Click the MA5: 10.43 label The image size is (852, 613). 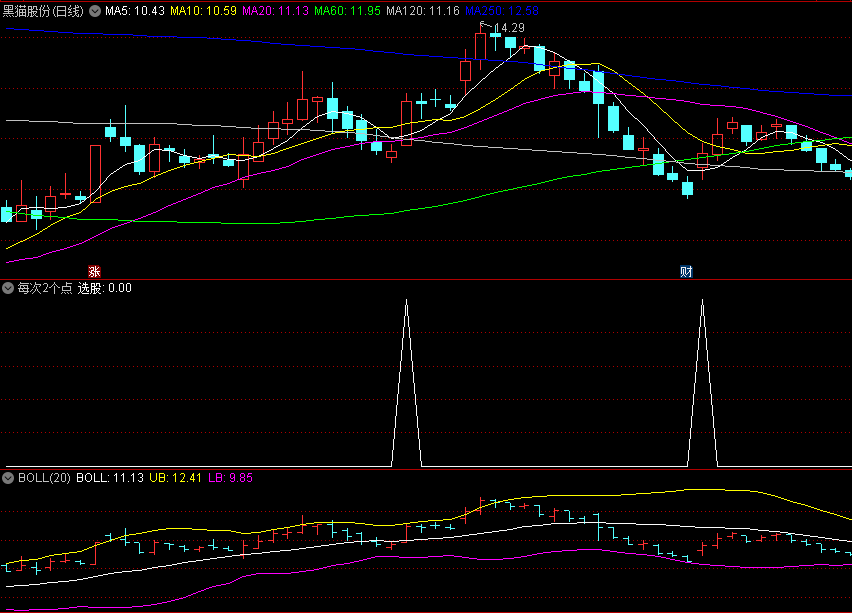point(135,11)
